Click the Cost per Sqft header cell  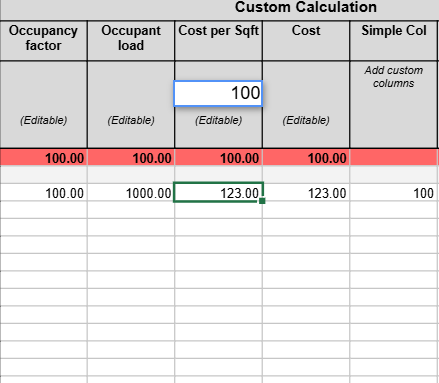(x=218, y=41)
